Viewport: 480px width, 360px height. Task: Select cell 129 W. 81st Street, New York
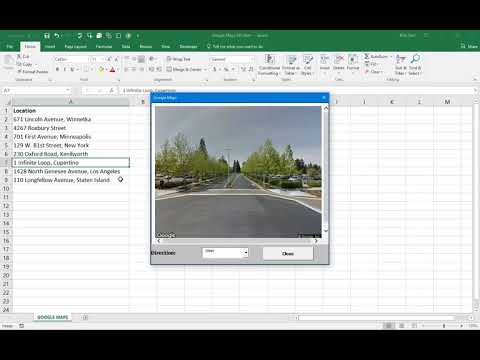click(x=71, y=145)
